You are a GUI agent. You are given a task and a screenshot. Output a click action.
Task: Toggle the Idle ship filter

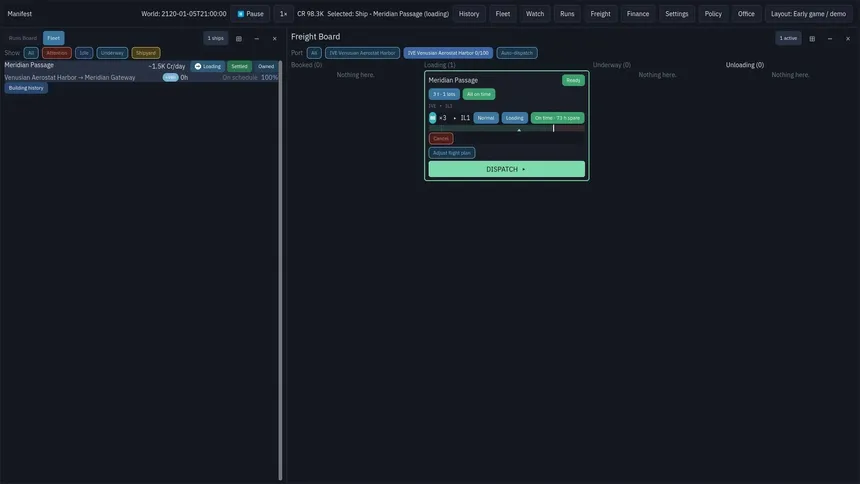[x=84, y=53]
